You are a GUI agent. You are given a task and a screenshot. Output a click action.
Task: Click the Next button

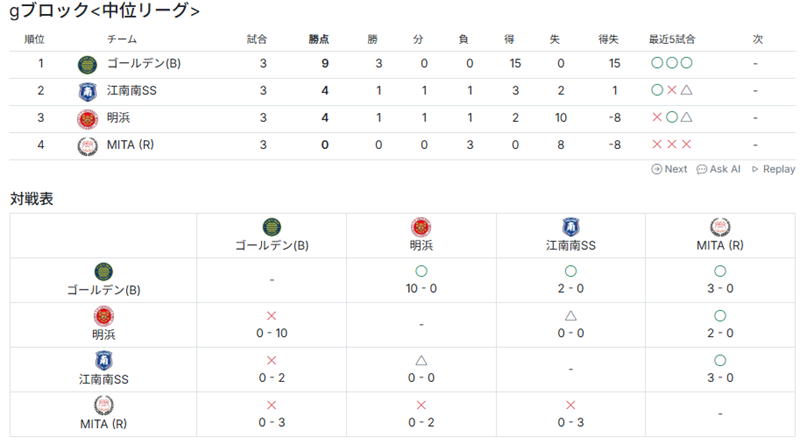tap(669, 169)
